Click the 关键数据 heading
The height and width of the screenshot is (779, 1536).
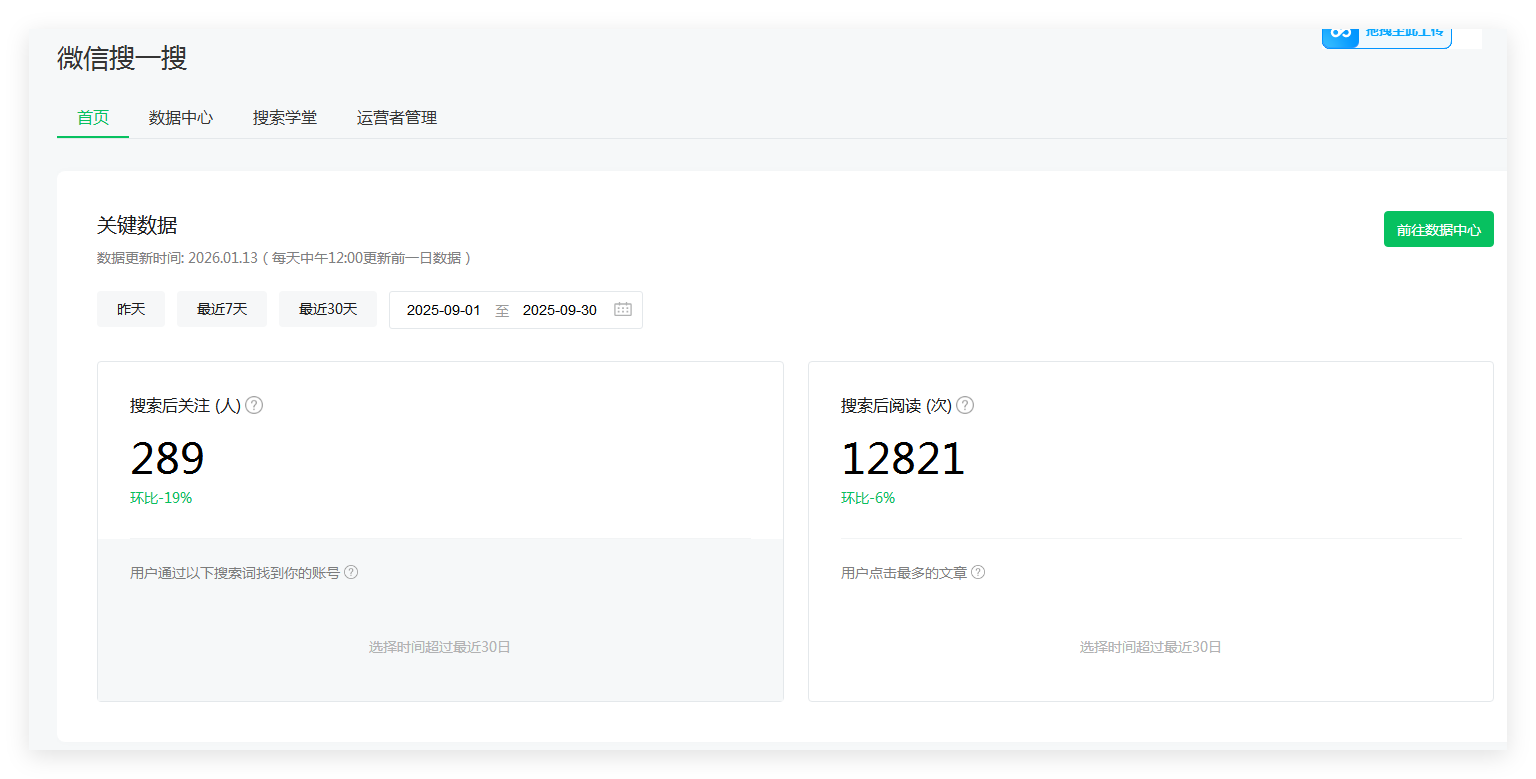click(137, 225)
